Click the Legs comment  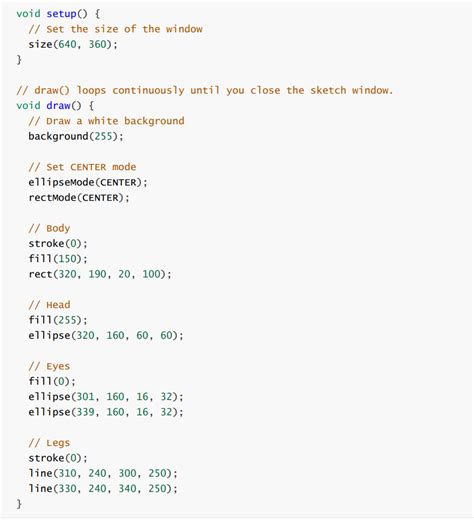pos(49,443)
